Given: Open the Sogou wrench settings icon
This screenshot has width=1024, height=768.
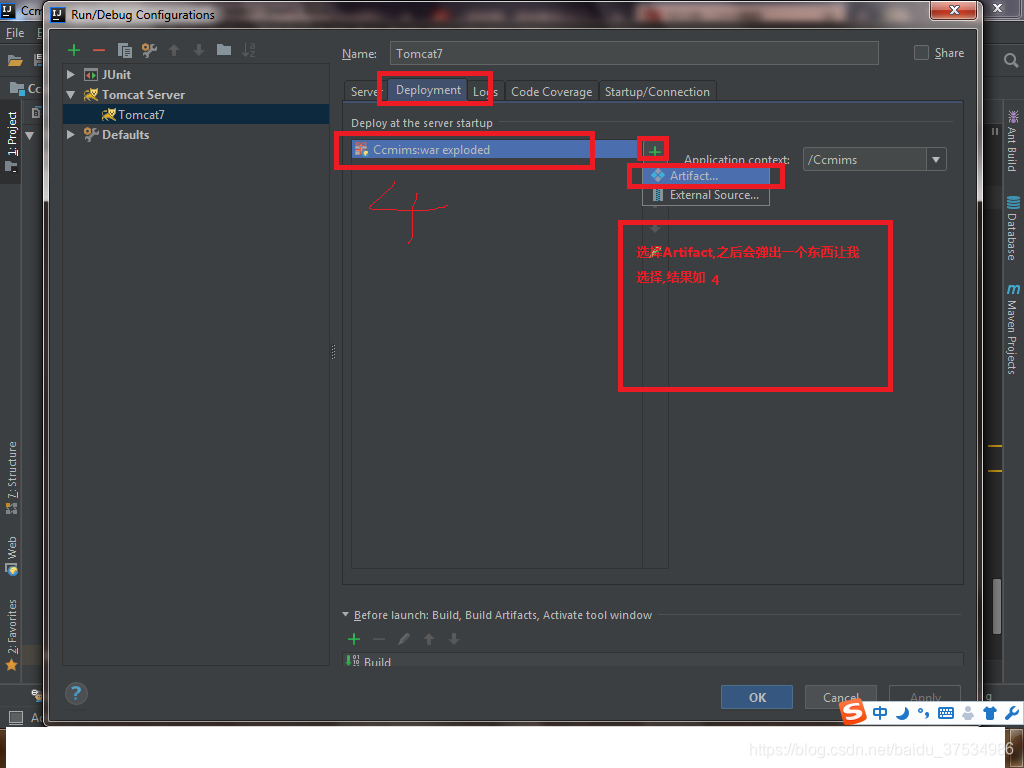Looking at the screenshot, I should coord(1012,713).
